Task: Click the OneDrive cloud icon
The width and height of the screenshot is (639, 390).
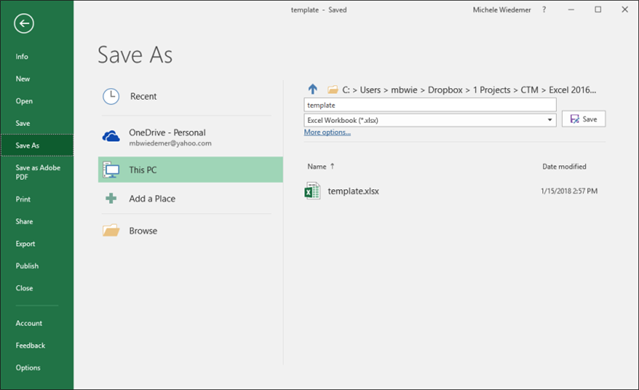Action: (x=111, y=137)
